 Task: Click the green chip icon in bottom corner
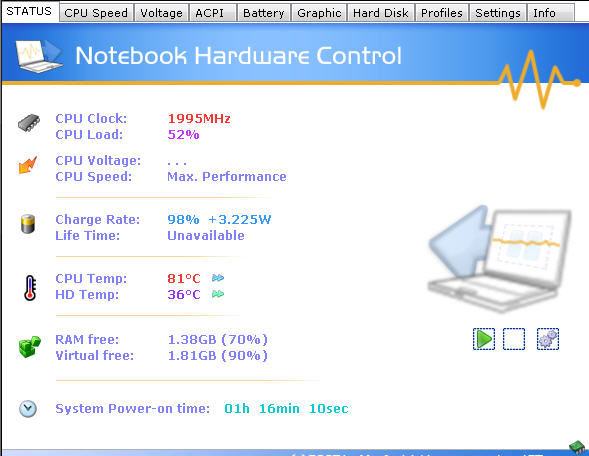[x=578, y=447]
